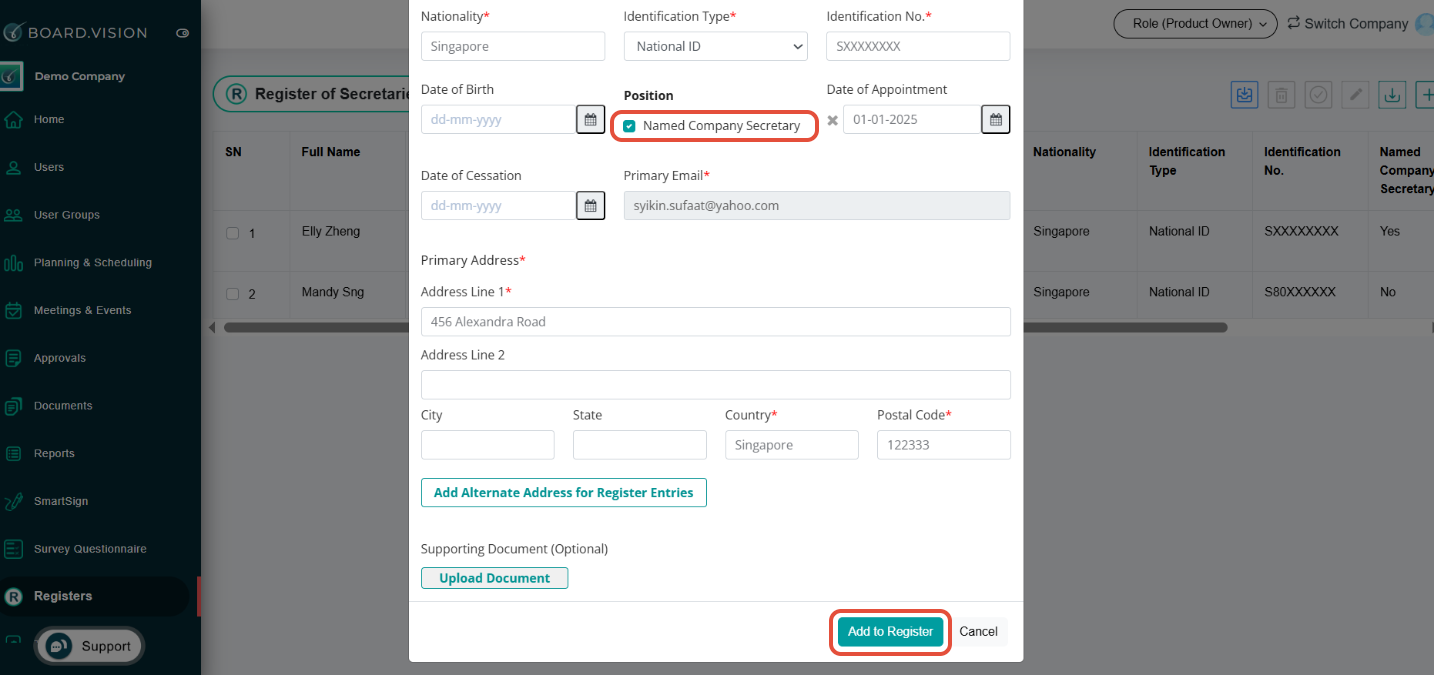Click the trash delete toolbar icon
This screenshot has width=1434, height=675.
pyautogui.click(x=1282, y=95)
